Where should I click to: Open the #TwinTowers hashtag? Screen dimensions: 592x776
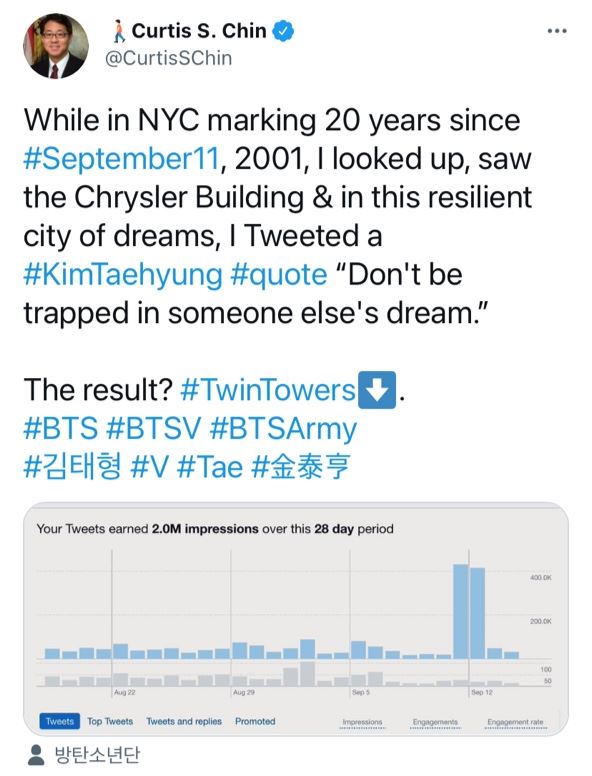click(x=268, y=390)
